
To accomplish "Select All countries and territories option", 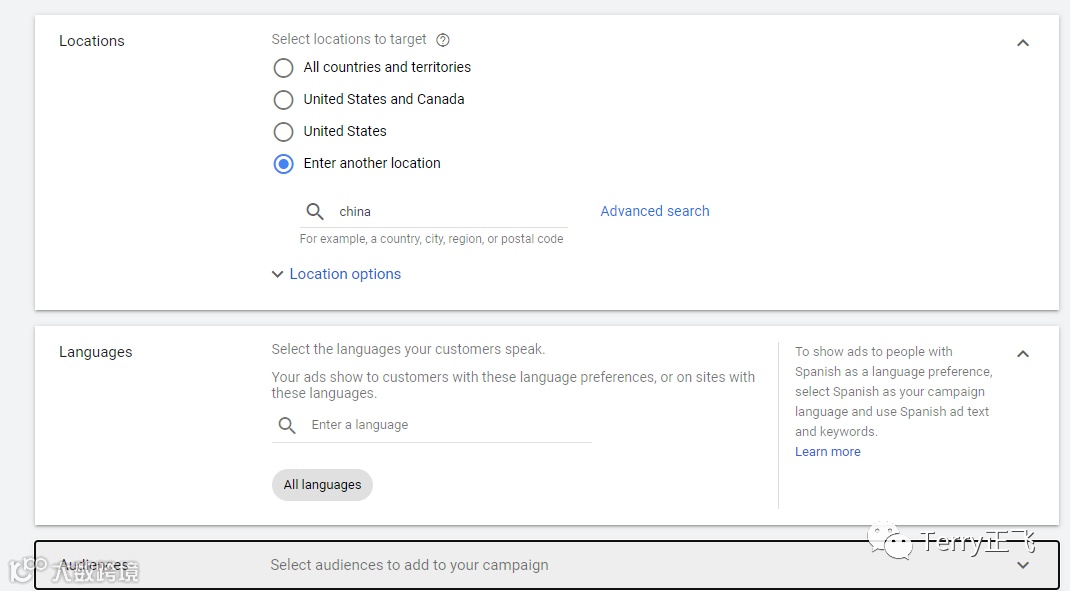I will [284, 68].
